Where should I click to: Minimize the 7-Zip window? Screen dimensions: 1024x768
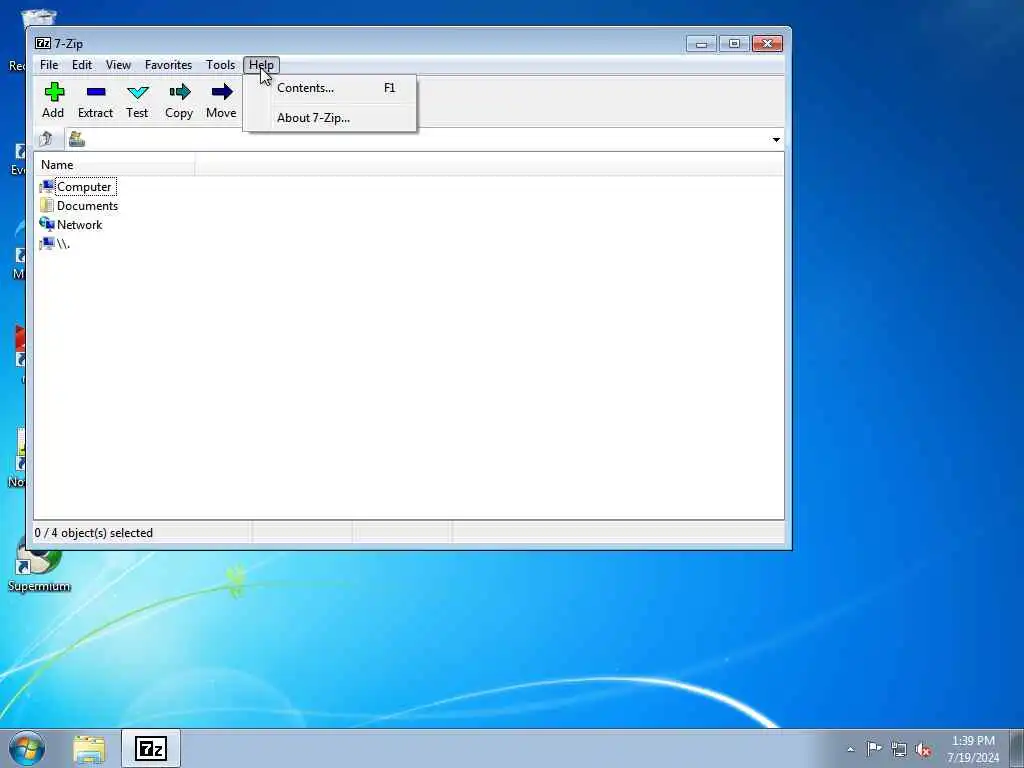pos(701,44)
